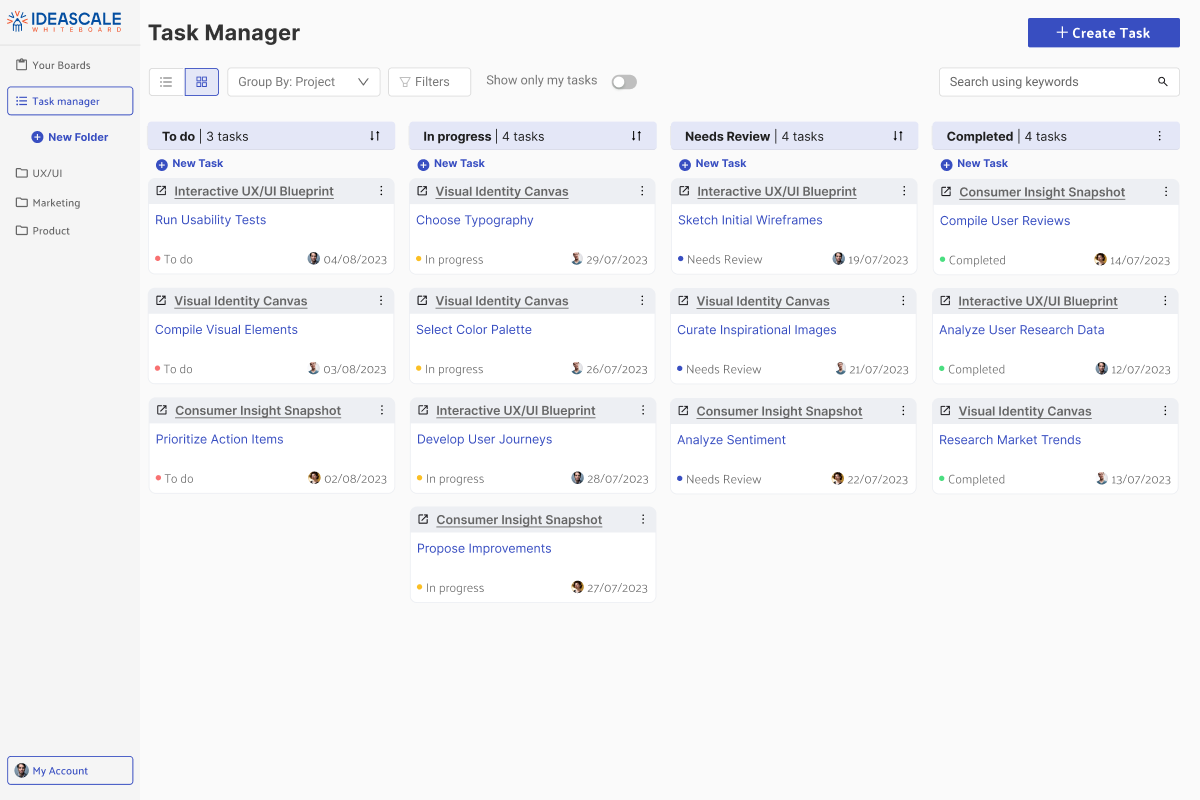Toggle Show only my tasks switch
The height and width of the screenshot is (800, 1200).
point(624,82)
